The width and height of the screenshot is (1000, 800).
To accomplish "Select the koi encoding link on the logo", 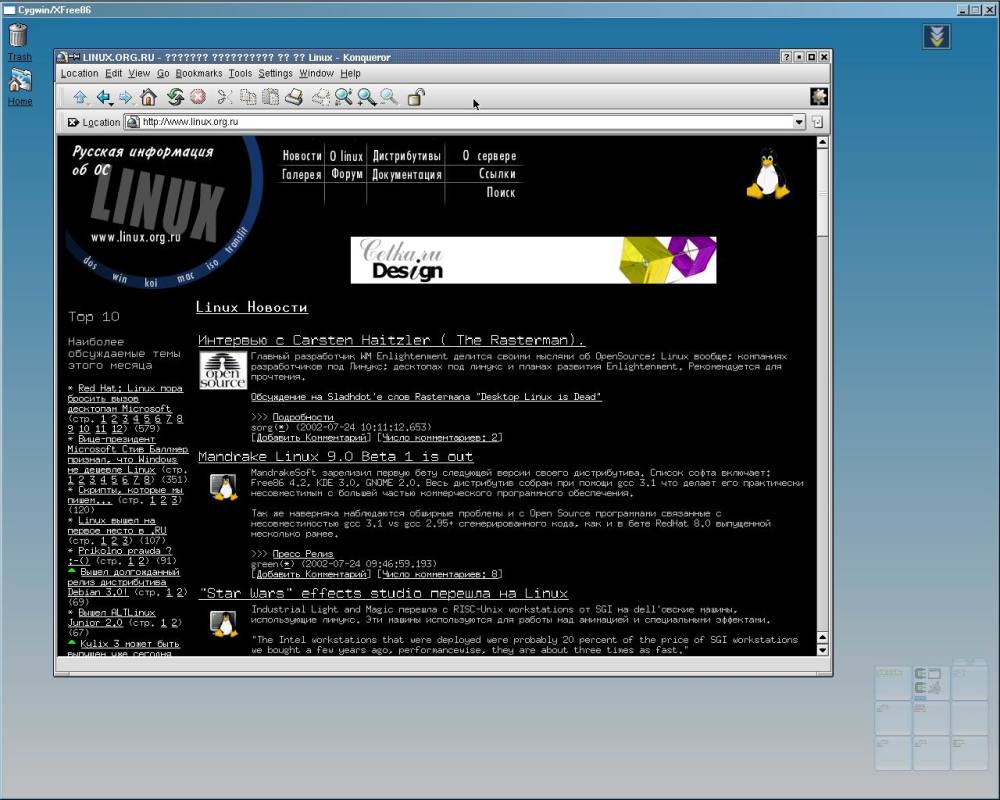I will click(151, 283).
